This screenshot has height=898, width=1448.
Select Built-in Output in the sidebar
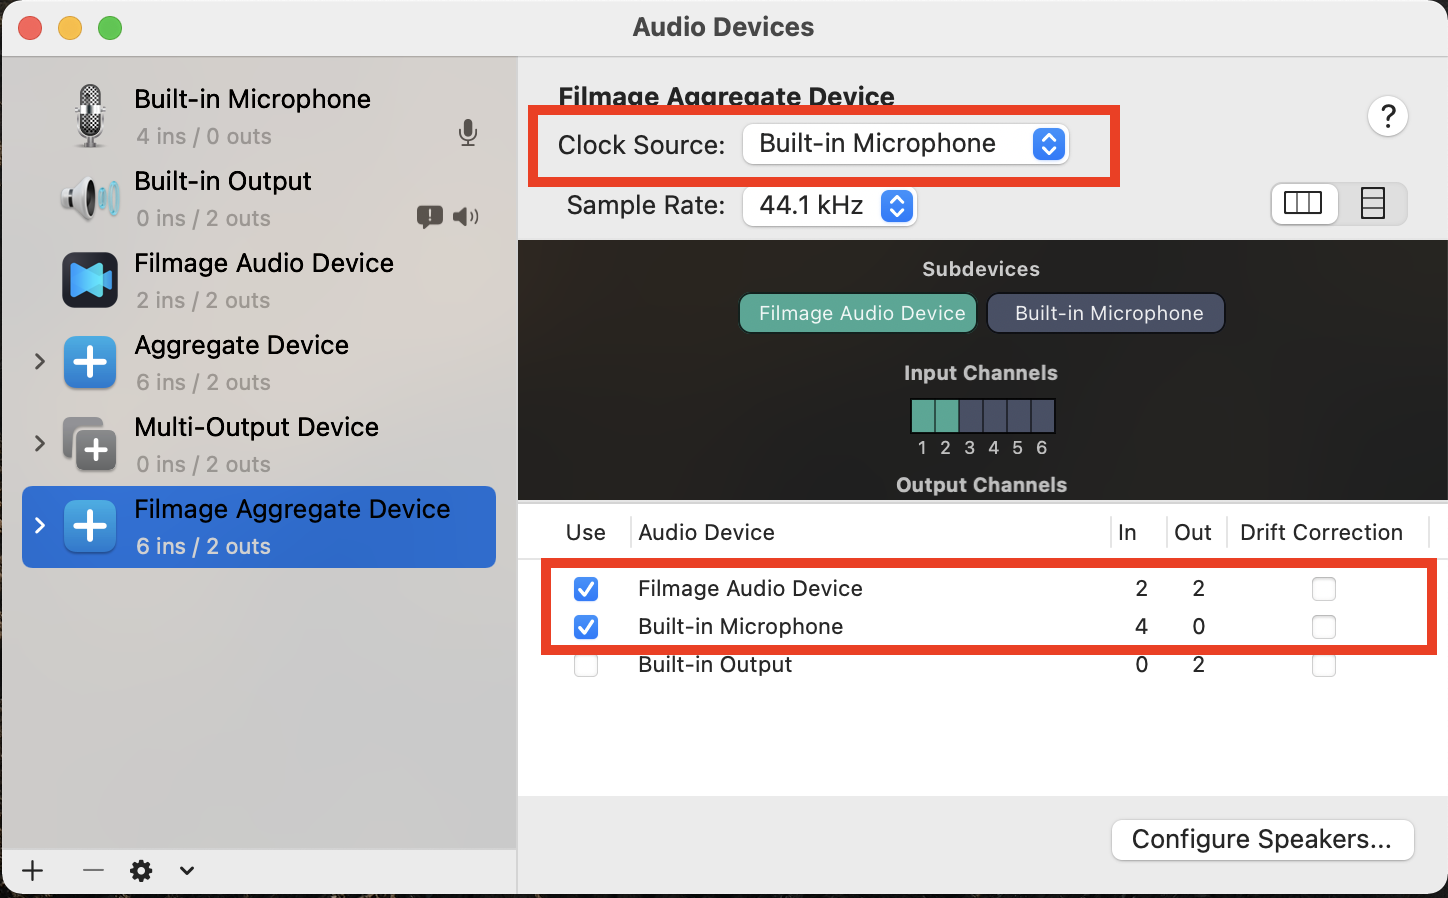coord(259,198)
